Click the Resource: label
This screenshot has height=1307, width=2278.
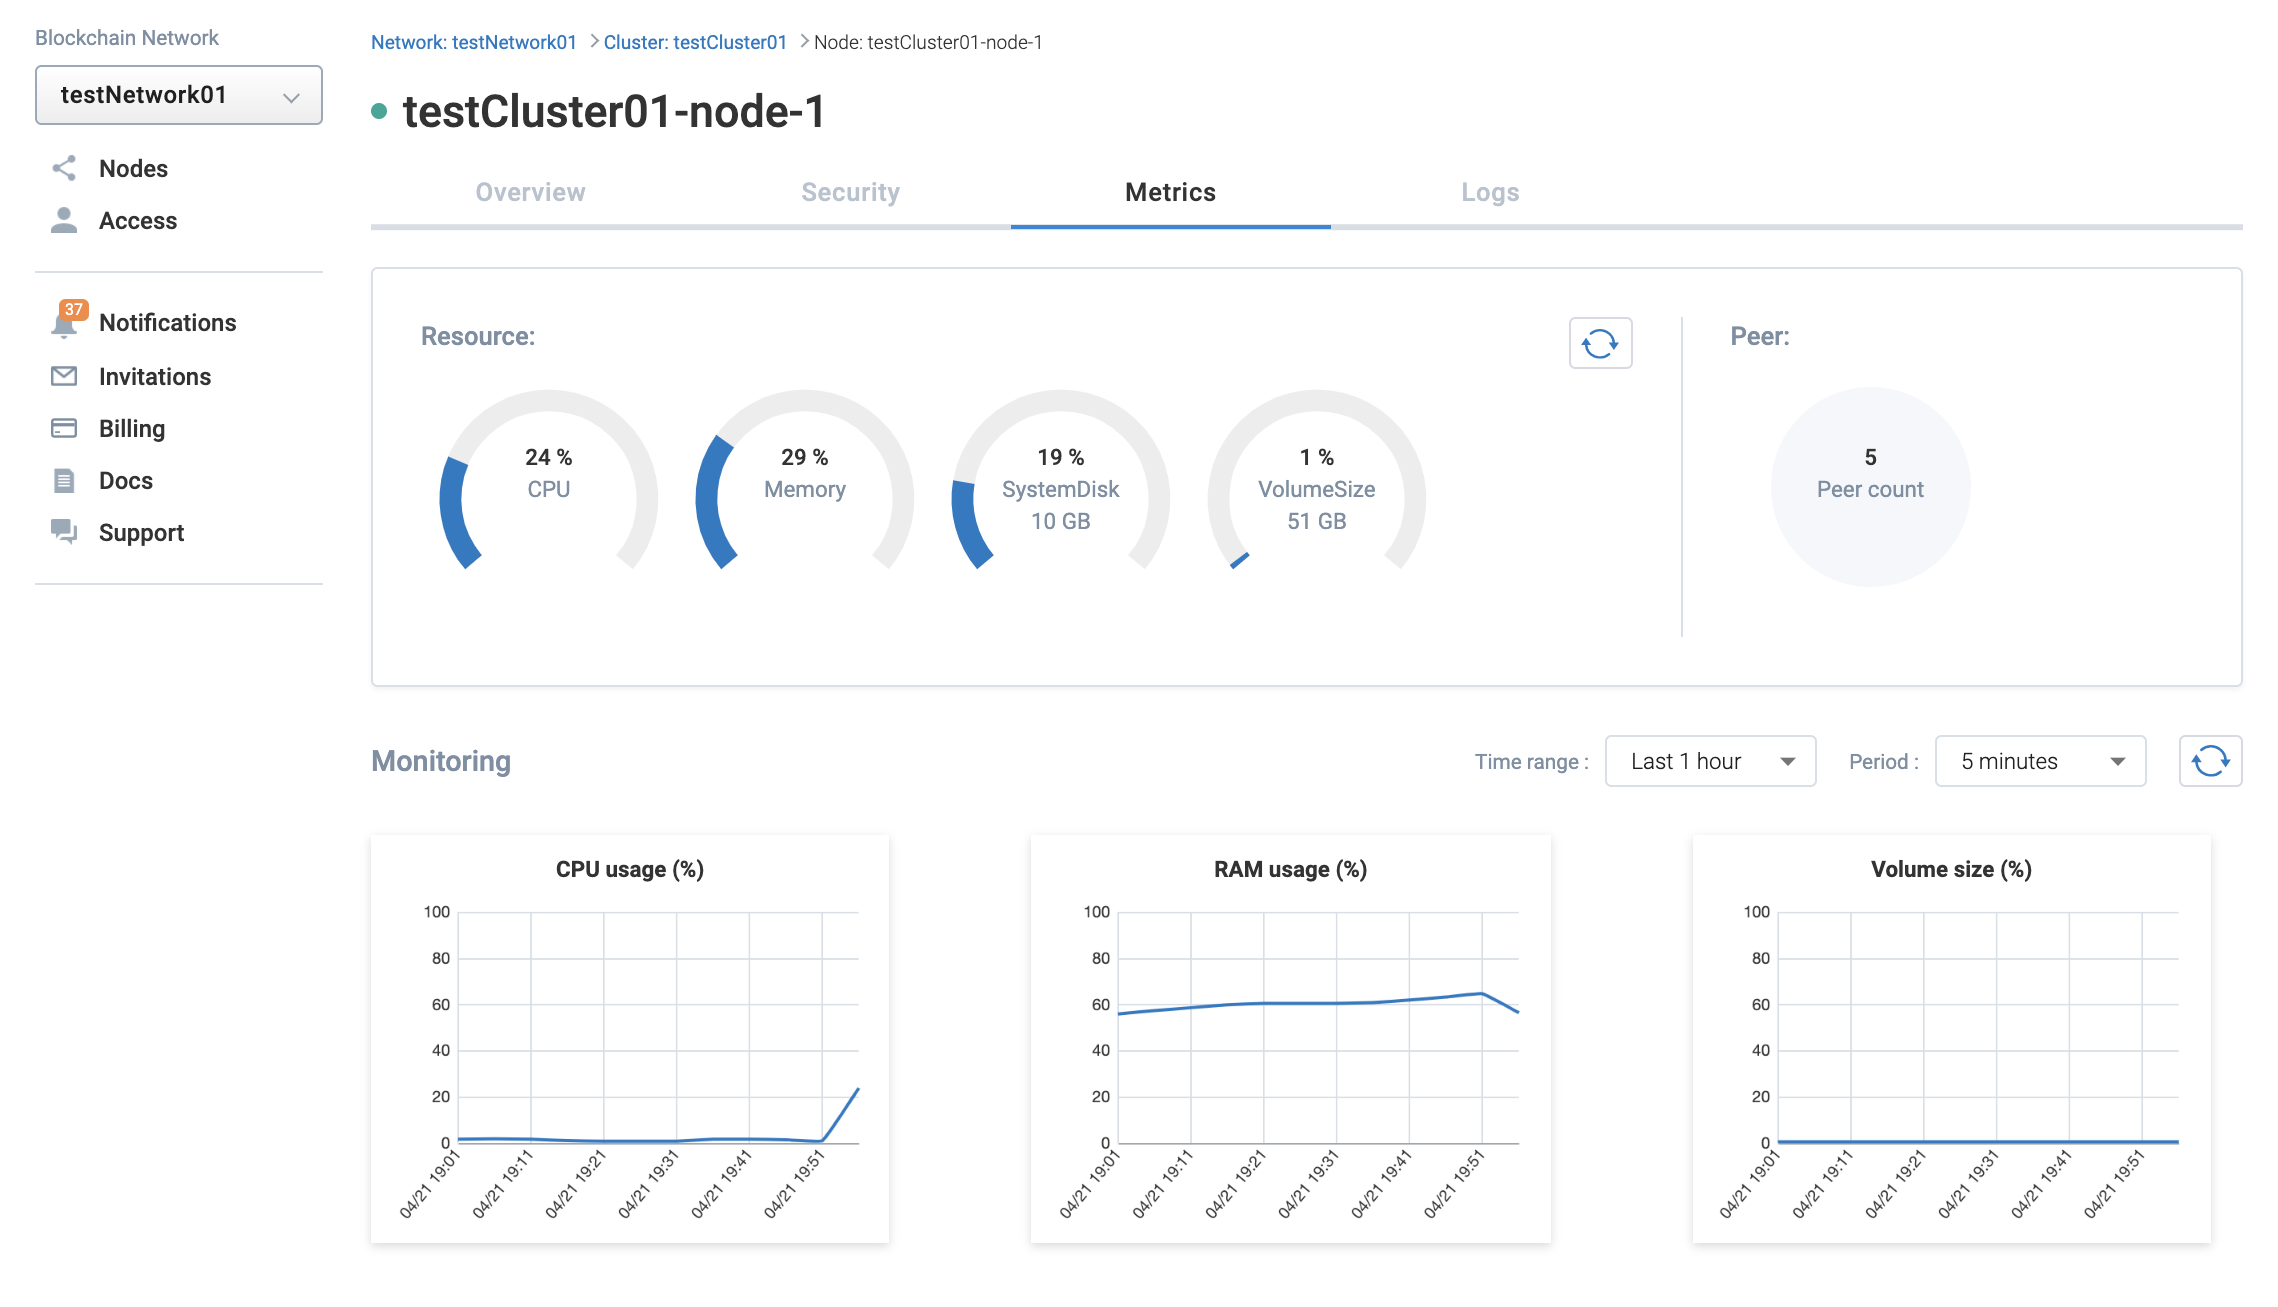478,336
